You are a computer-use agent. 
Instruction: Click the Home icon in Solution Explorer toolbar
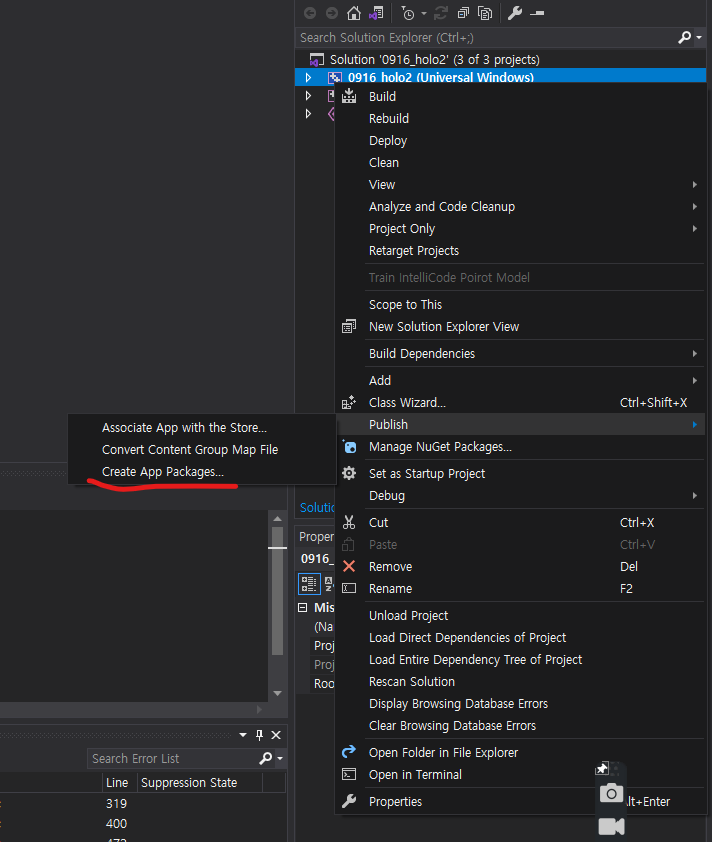[x=353, y=13]
